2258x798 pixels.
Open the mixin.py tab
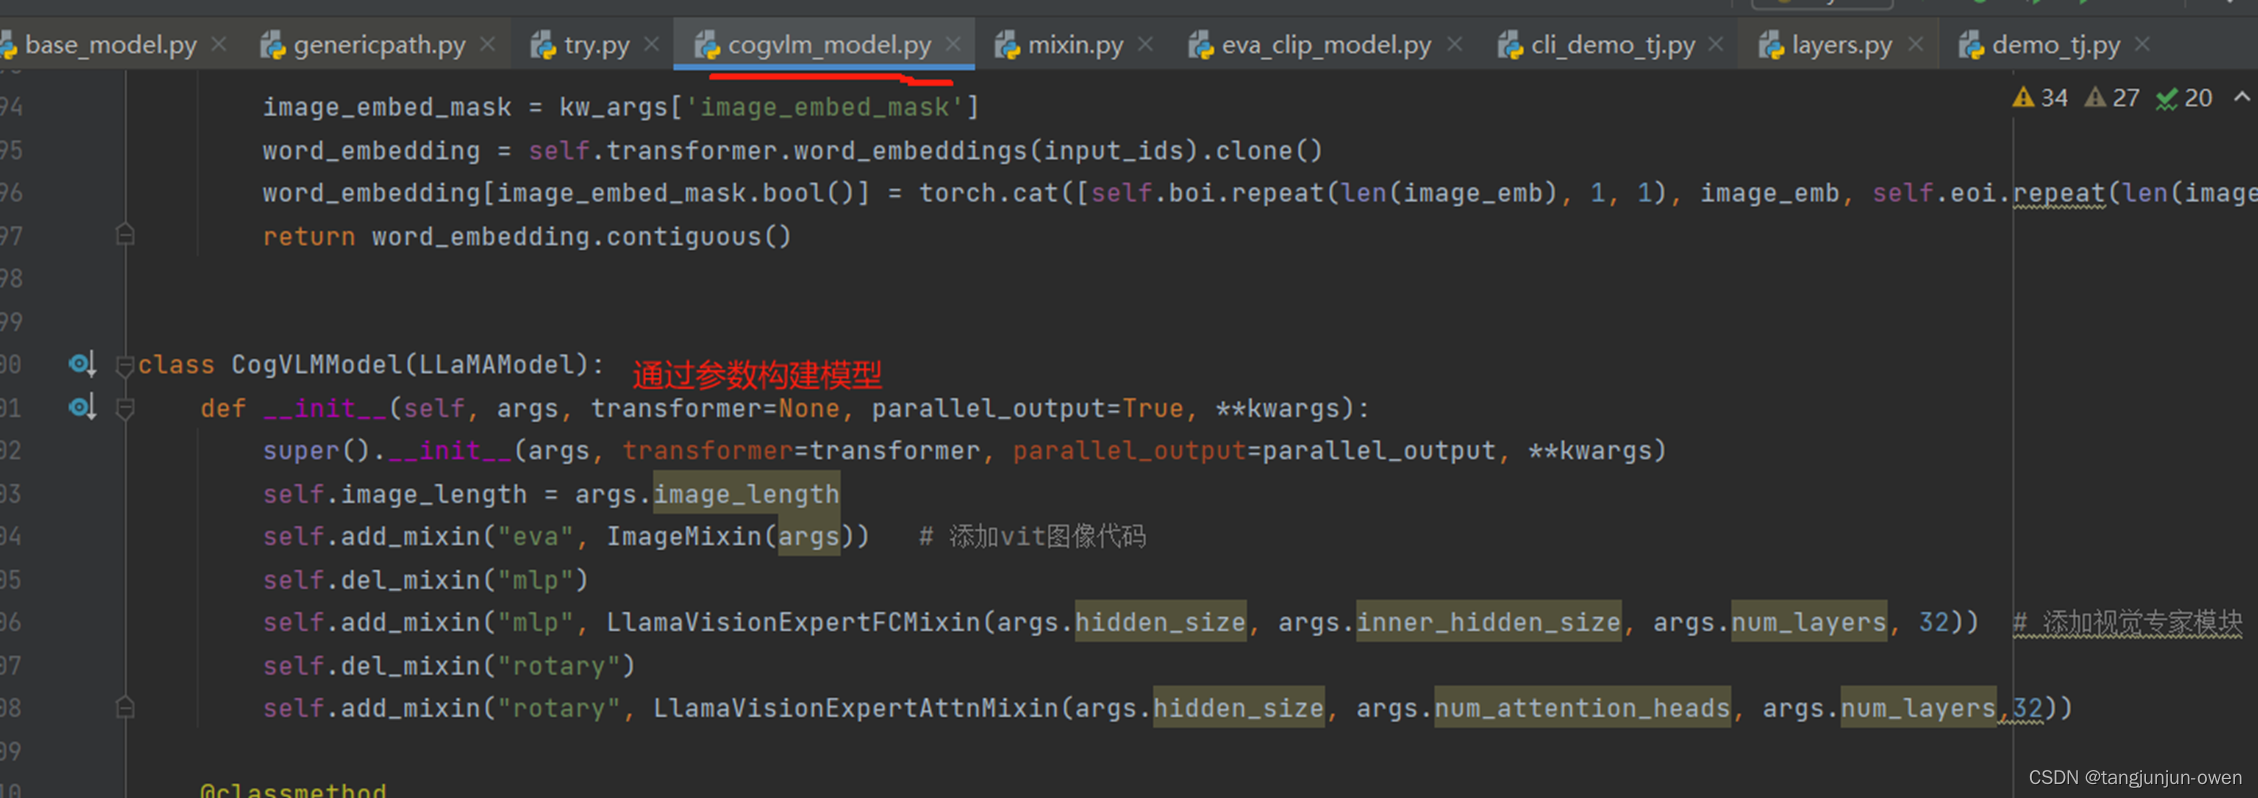[1075, 45]
